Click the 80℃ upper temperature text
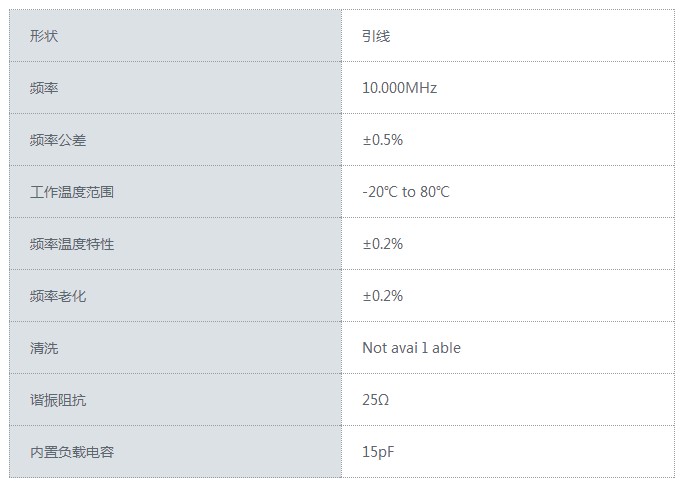The image size is (685, 492). (435, 192)
